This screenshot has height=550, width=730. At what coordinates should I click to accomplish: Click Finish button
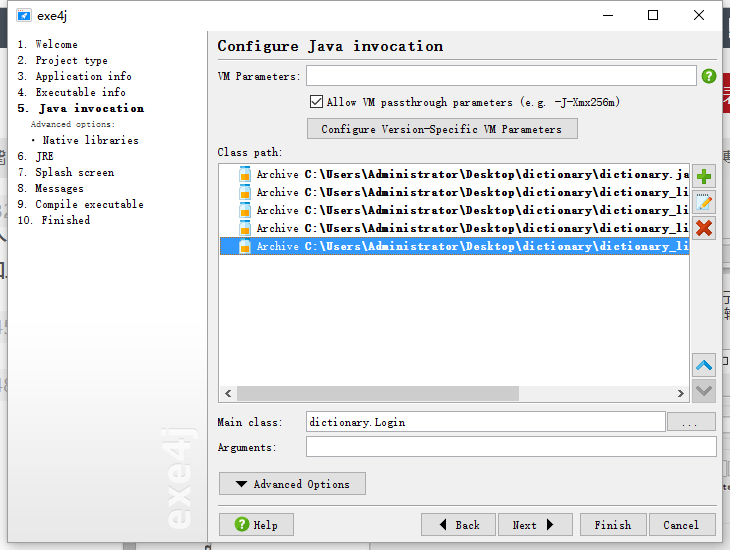point(613,525)
